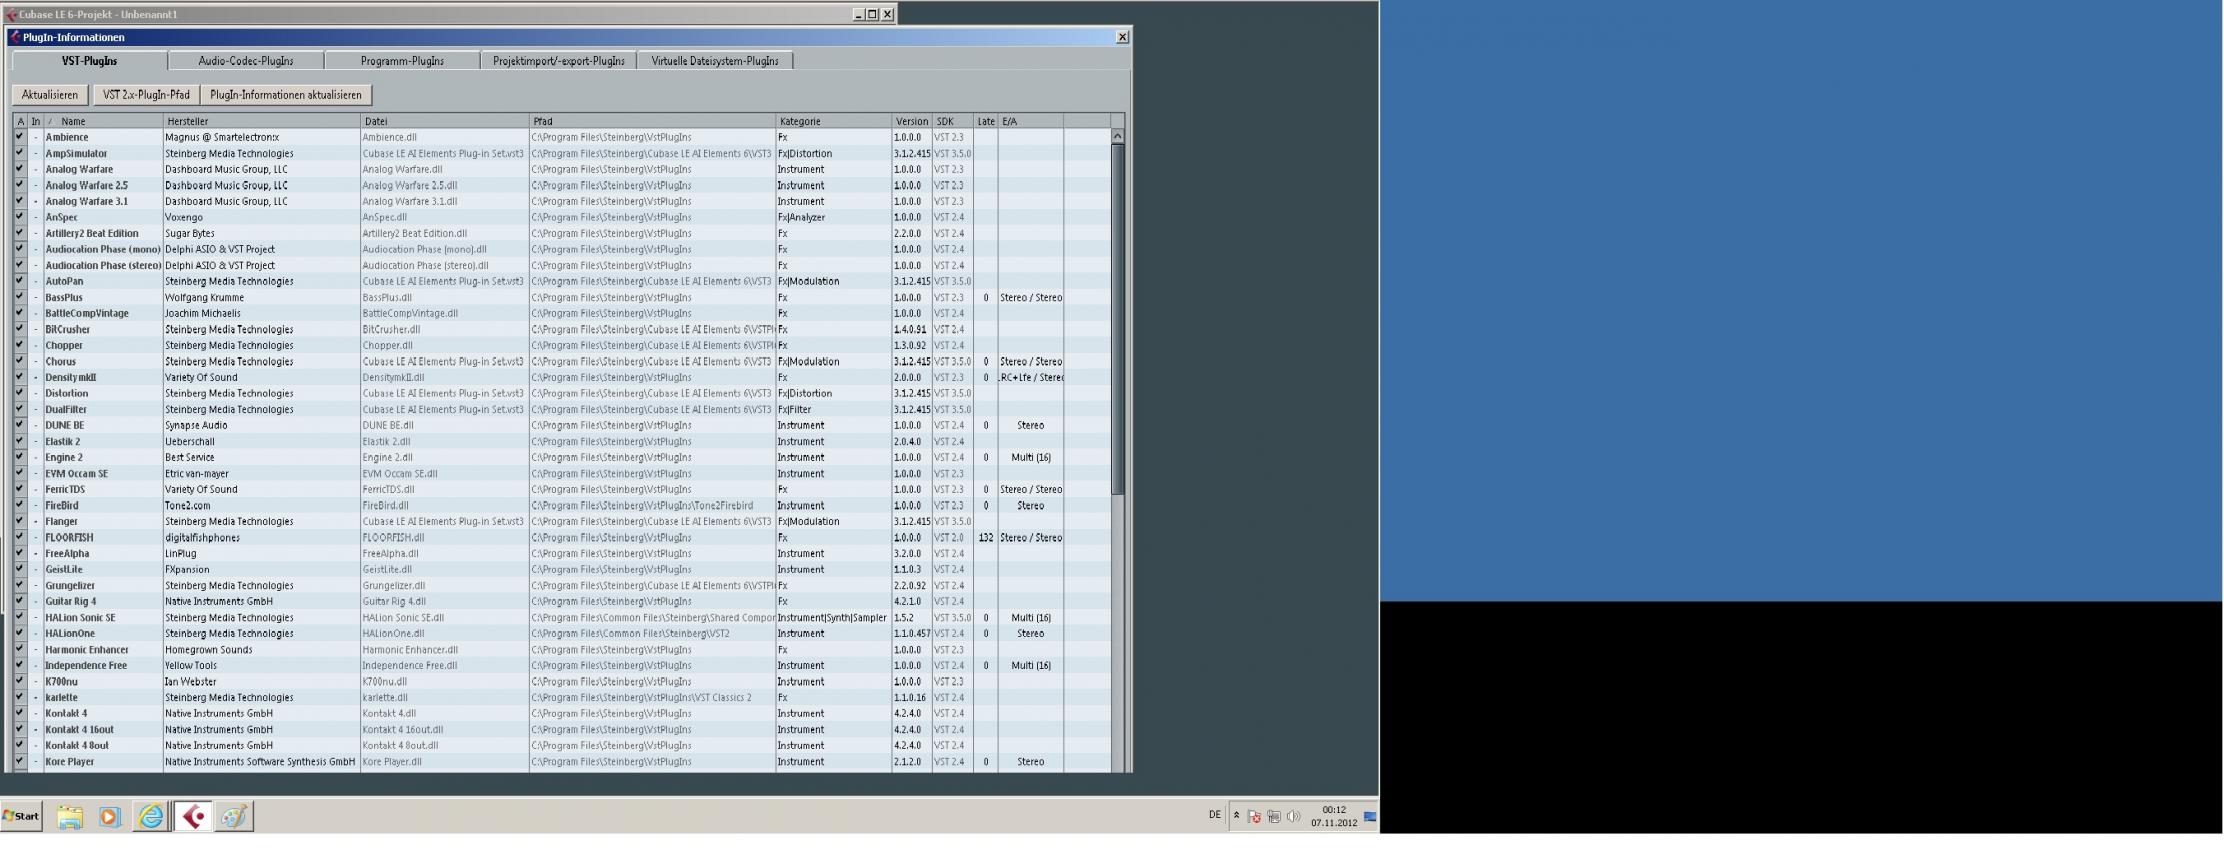Click the Show Desktop button

coord(1371,816)
